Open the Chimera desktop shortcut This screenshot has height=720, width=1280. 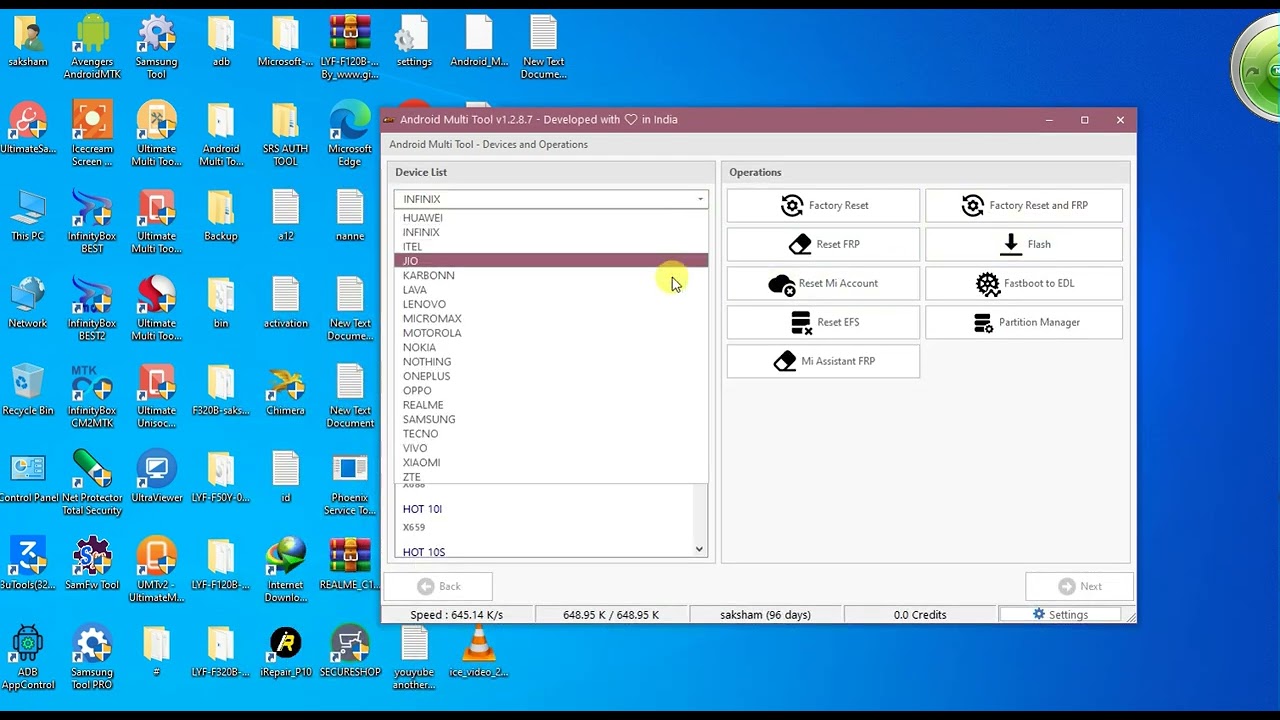click(x=285, y=390)
